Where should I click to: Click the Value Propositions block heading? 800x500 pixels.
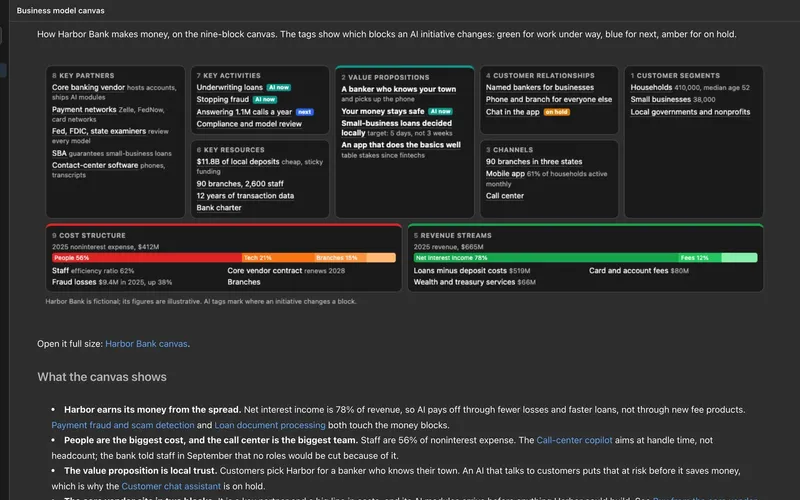[x=385, y=78]
